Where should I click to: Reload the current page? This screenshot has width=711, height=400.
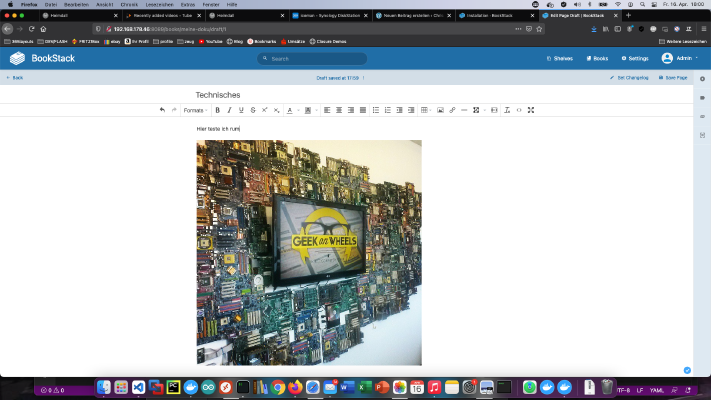tap(31, 29)
